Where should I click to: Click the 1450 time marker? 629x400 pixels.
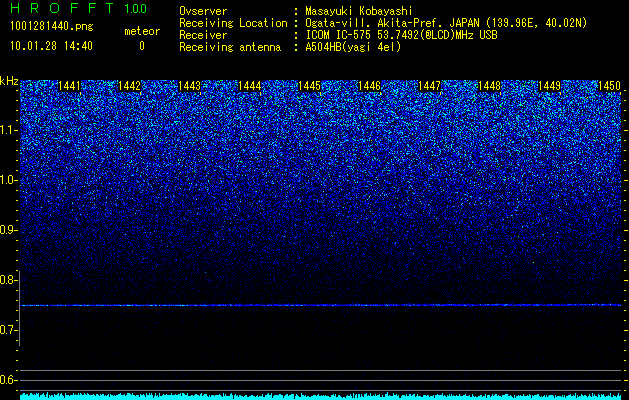coord(609,86)
